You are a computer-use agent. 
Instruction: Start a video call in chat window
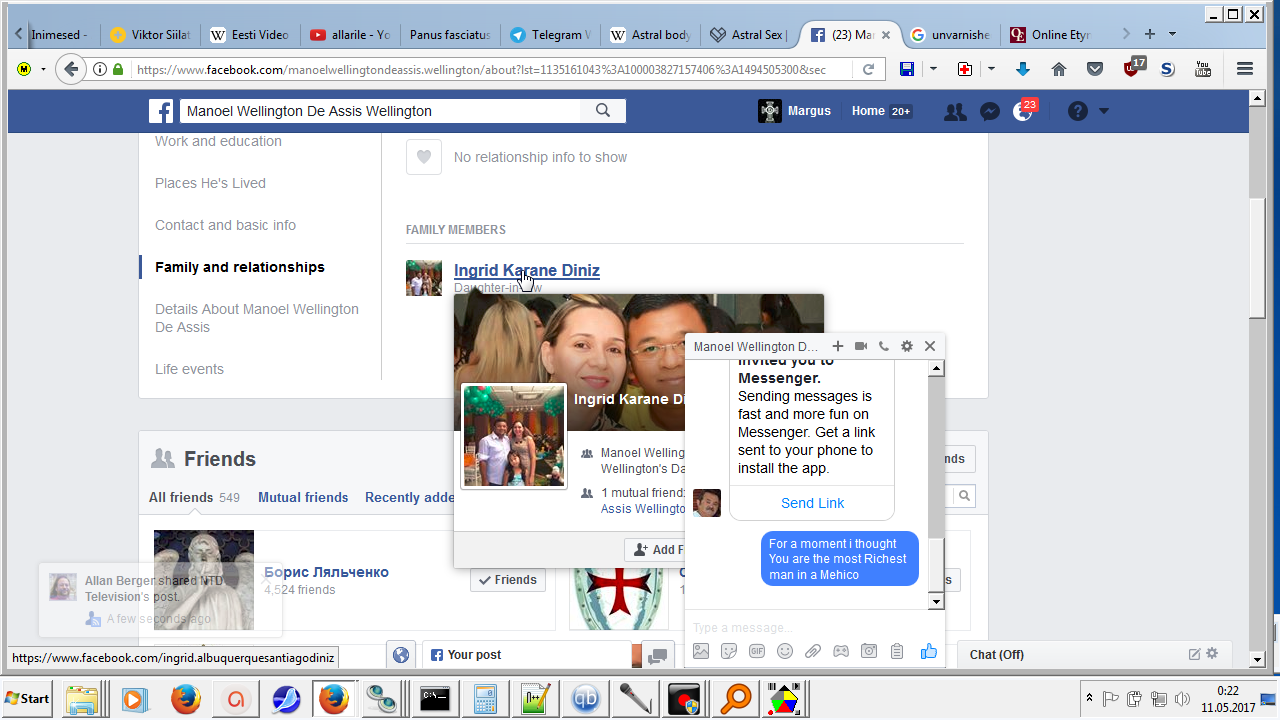pyautogui.click(x=860, y=346)
